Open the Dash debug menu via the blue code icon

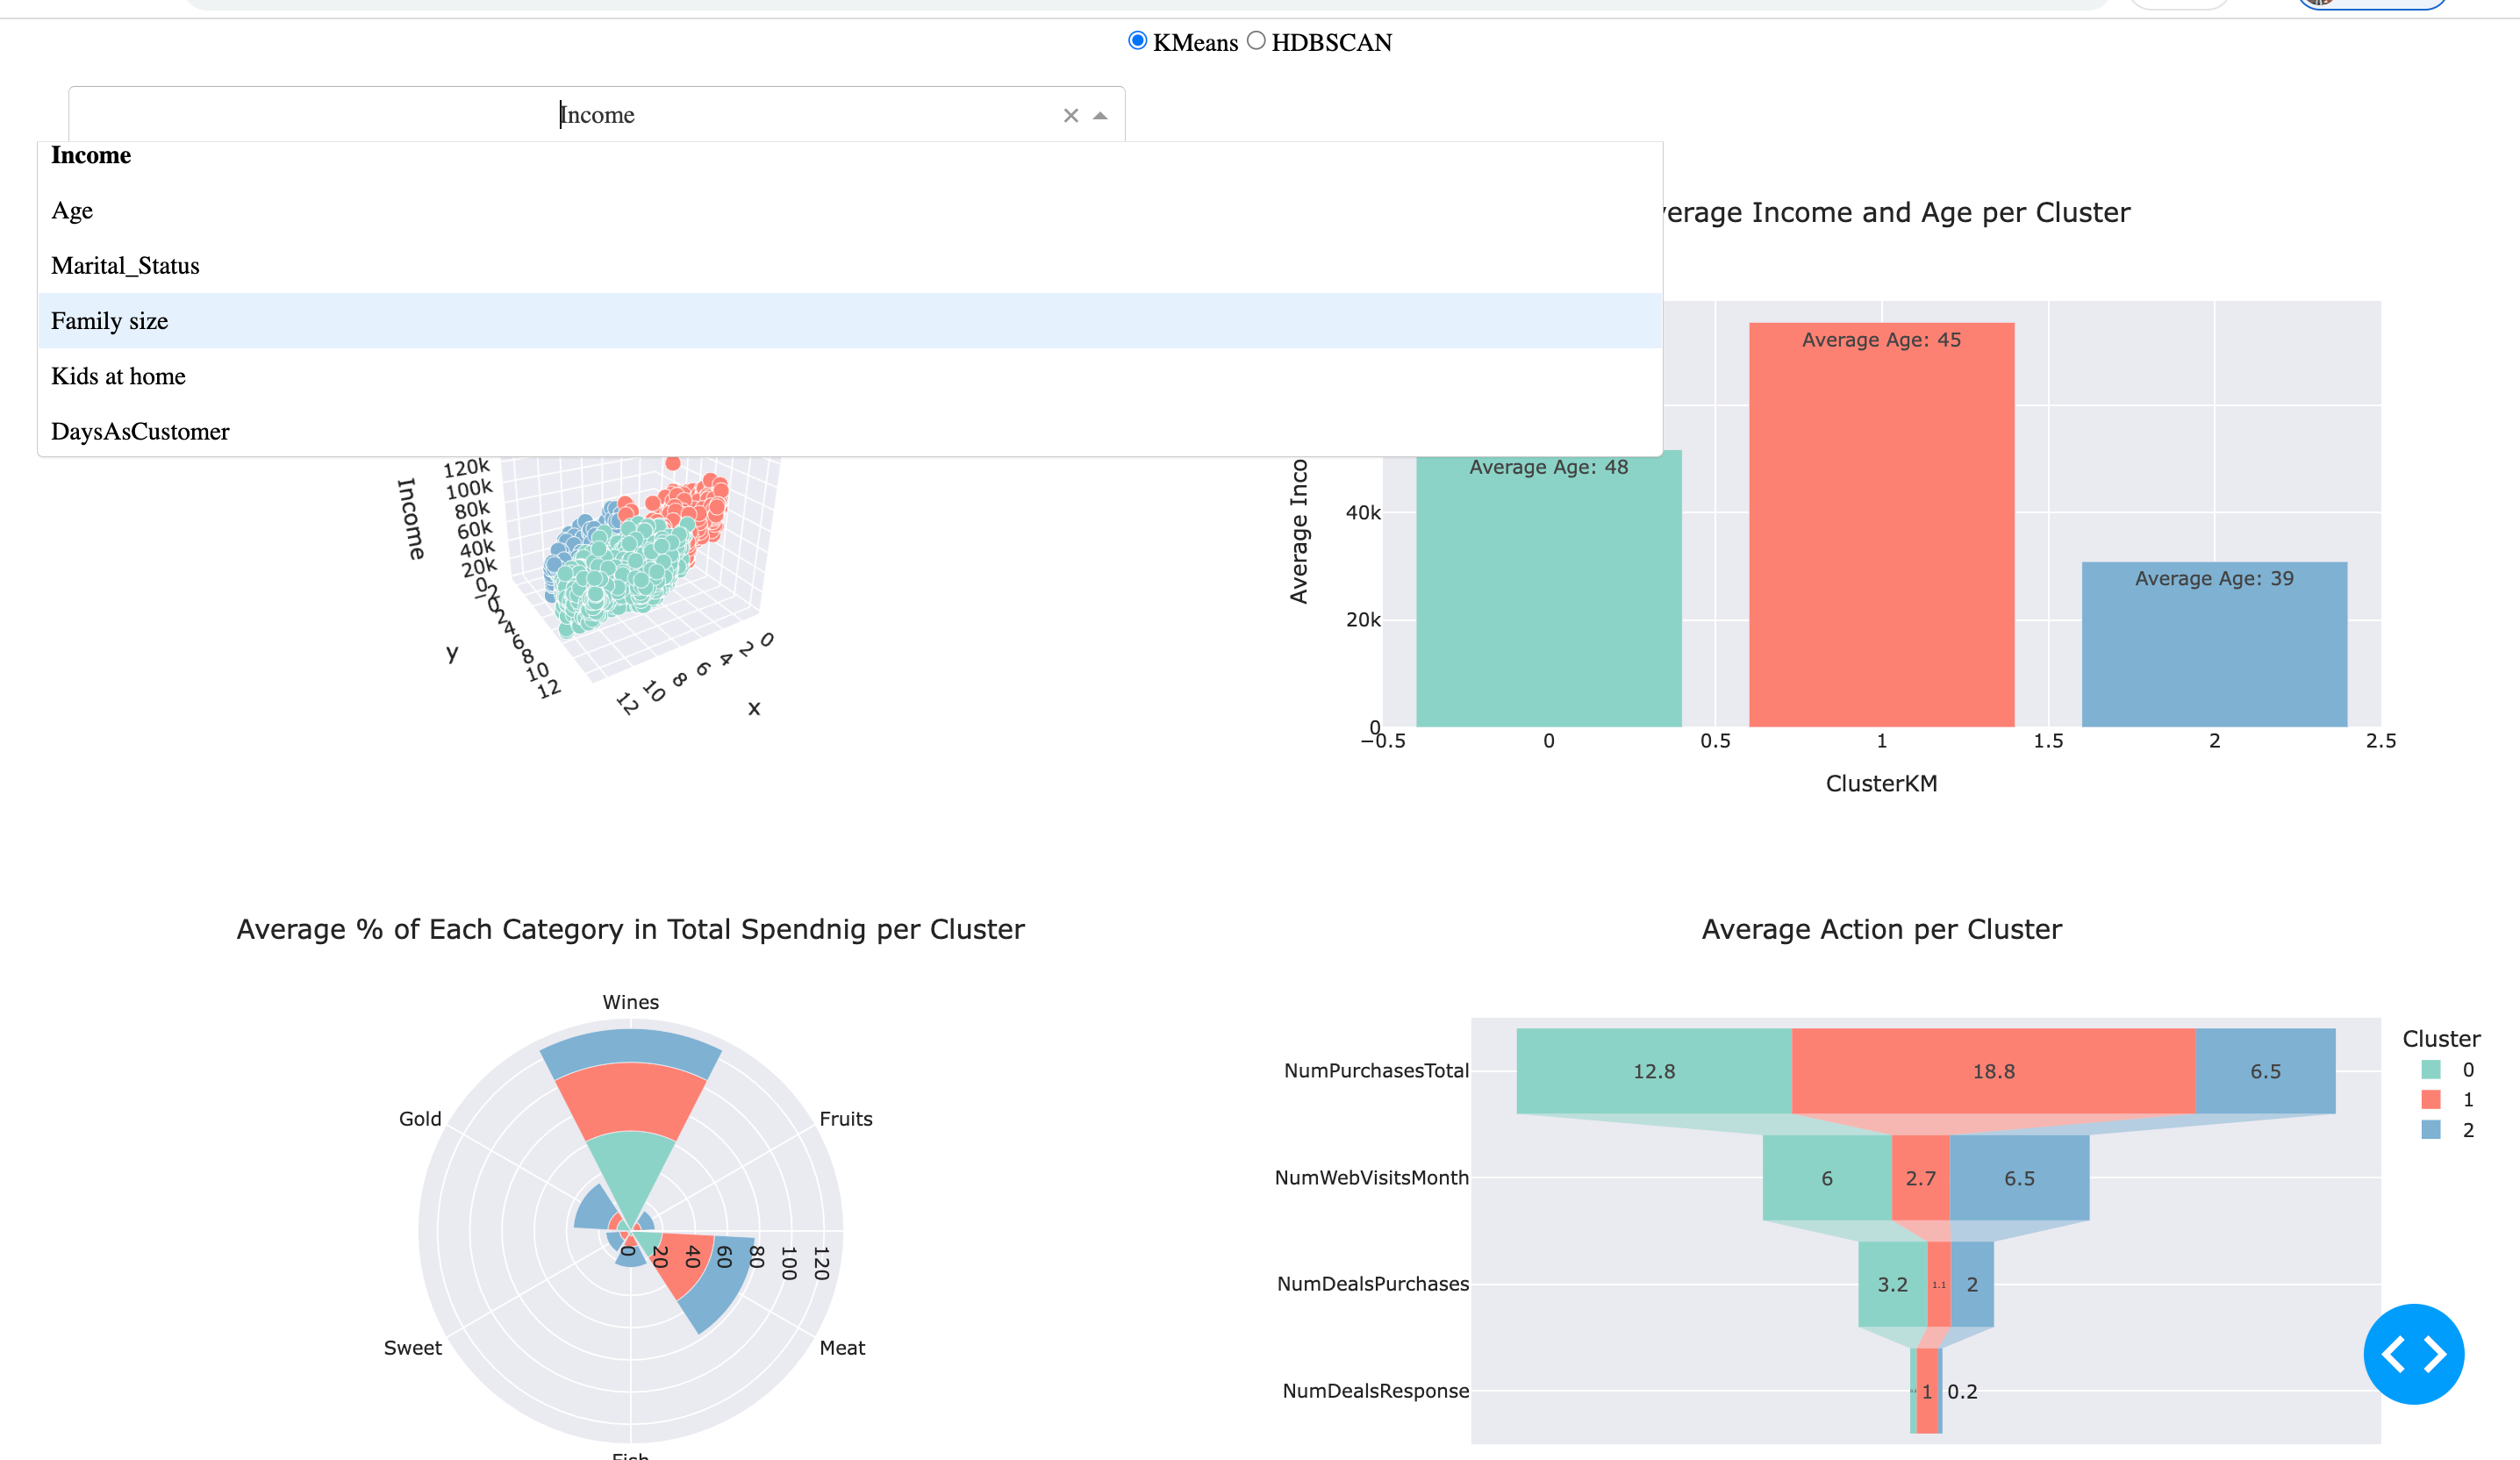point(2413,1353)
